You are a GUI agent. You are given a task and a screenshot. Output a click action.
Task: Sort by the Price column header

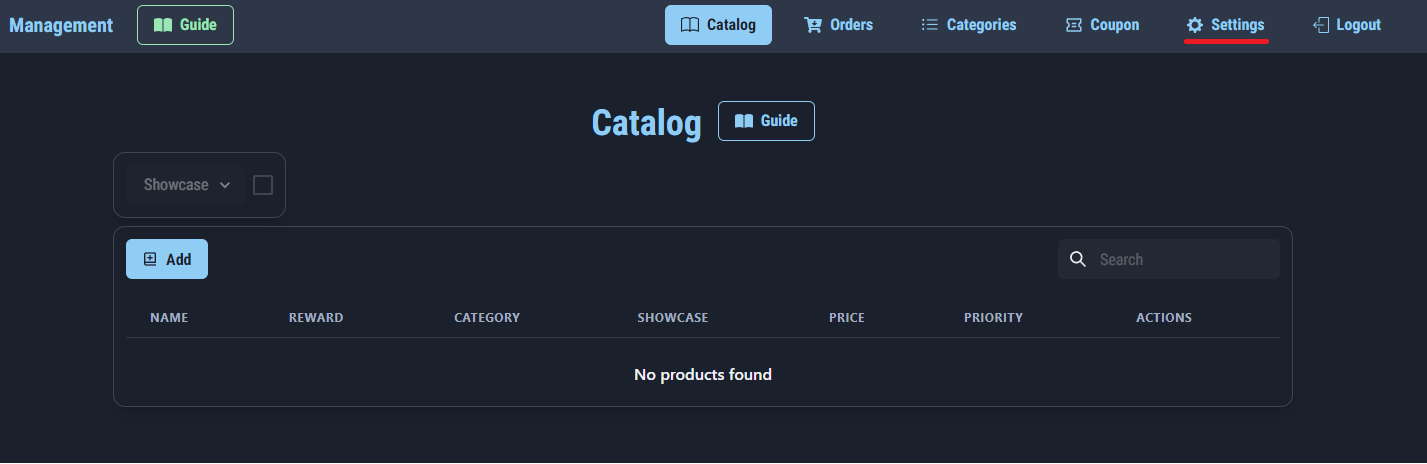pyautogui.click(x=846, y=318)
